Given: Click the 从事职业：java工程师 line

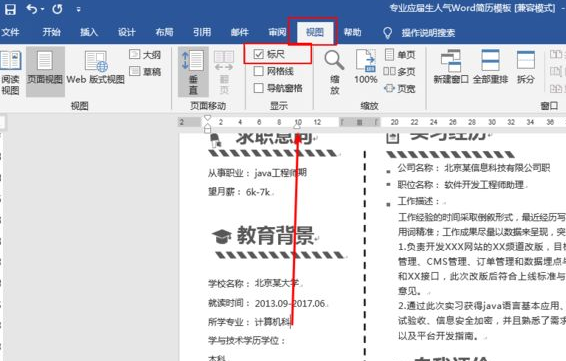Looking at the screenshot, I should click(x=257, y=173).
